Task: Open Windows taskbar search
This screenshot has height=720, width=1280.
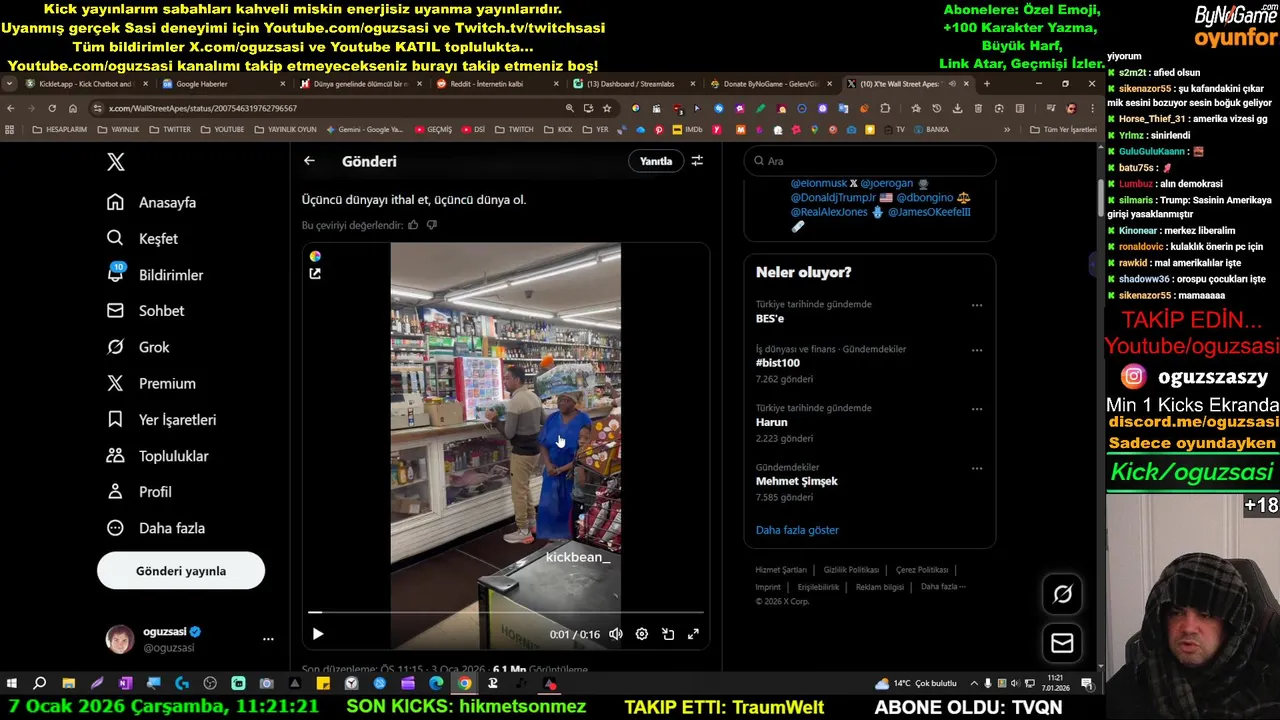Action: 40,684
